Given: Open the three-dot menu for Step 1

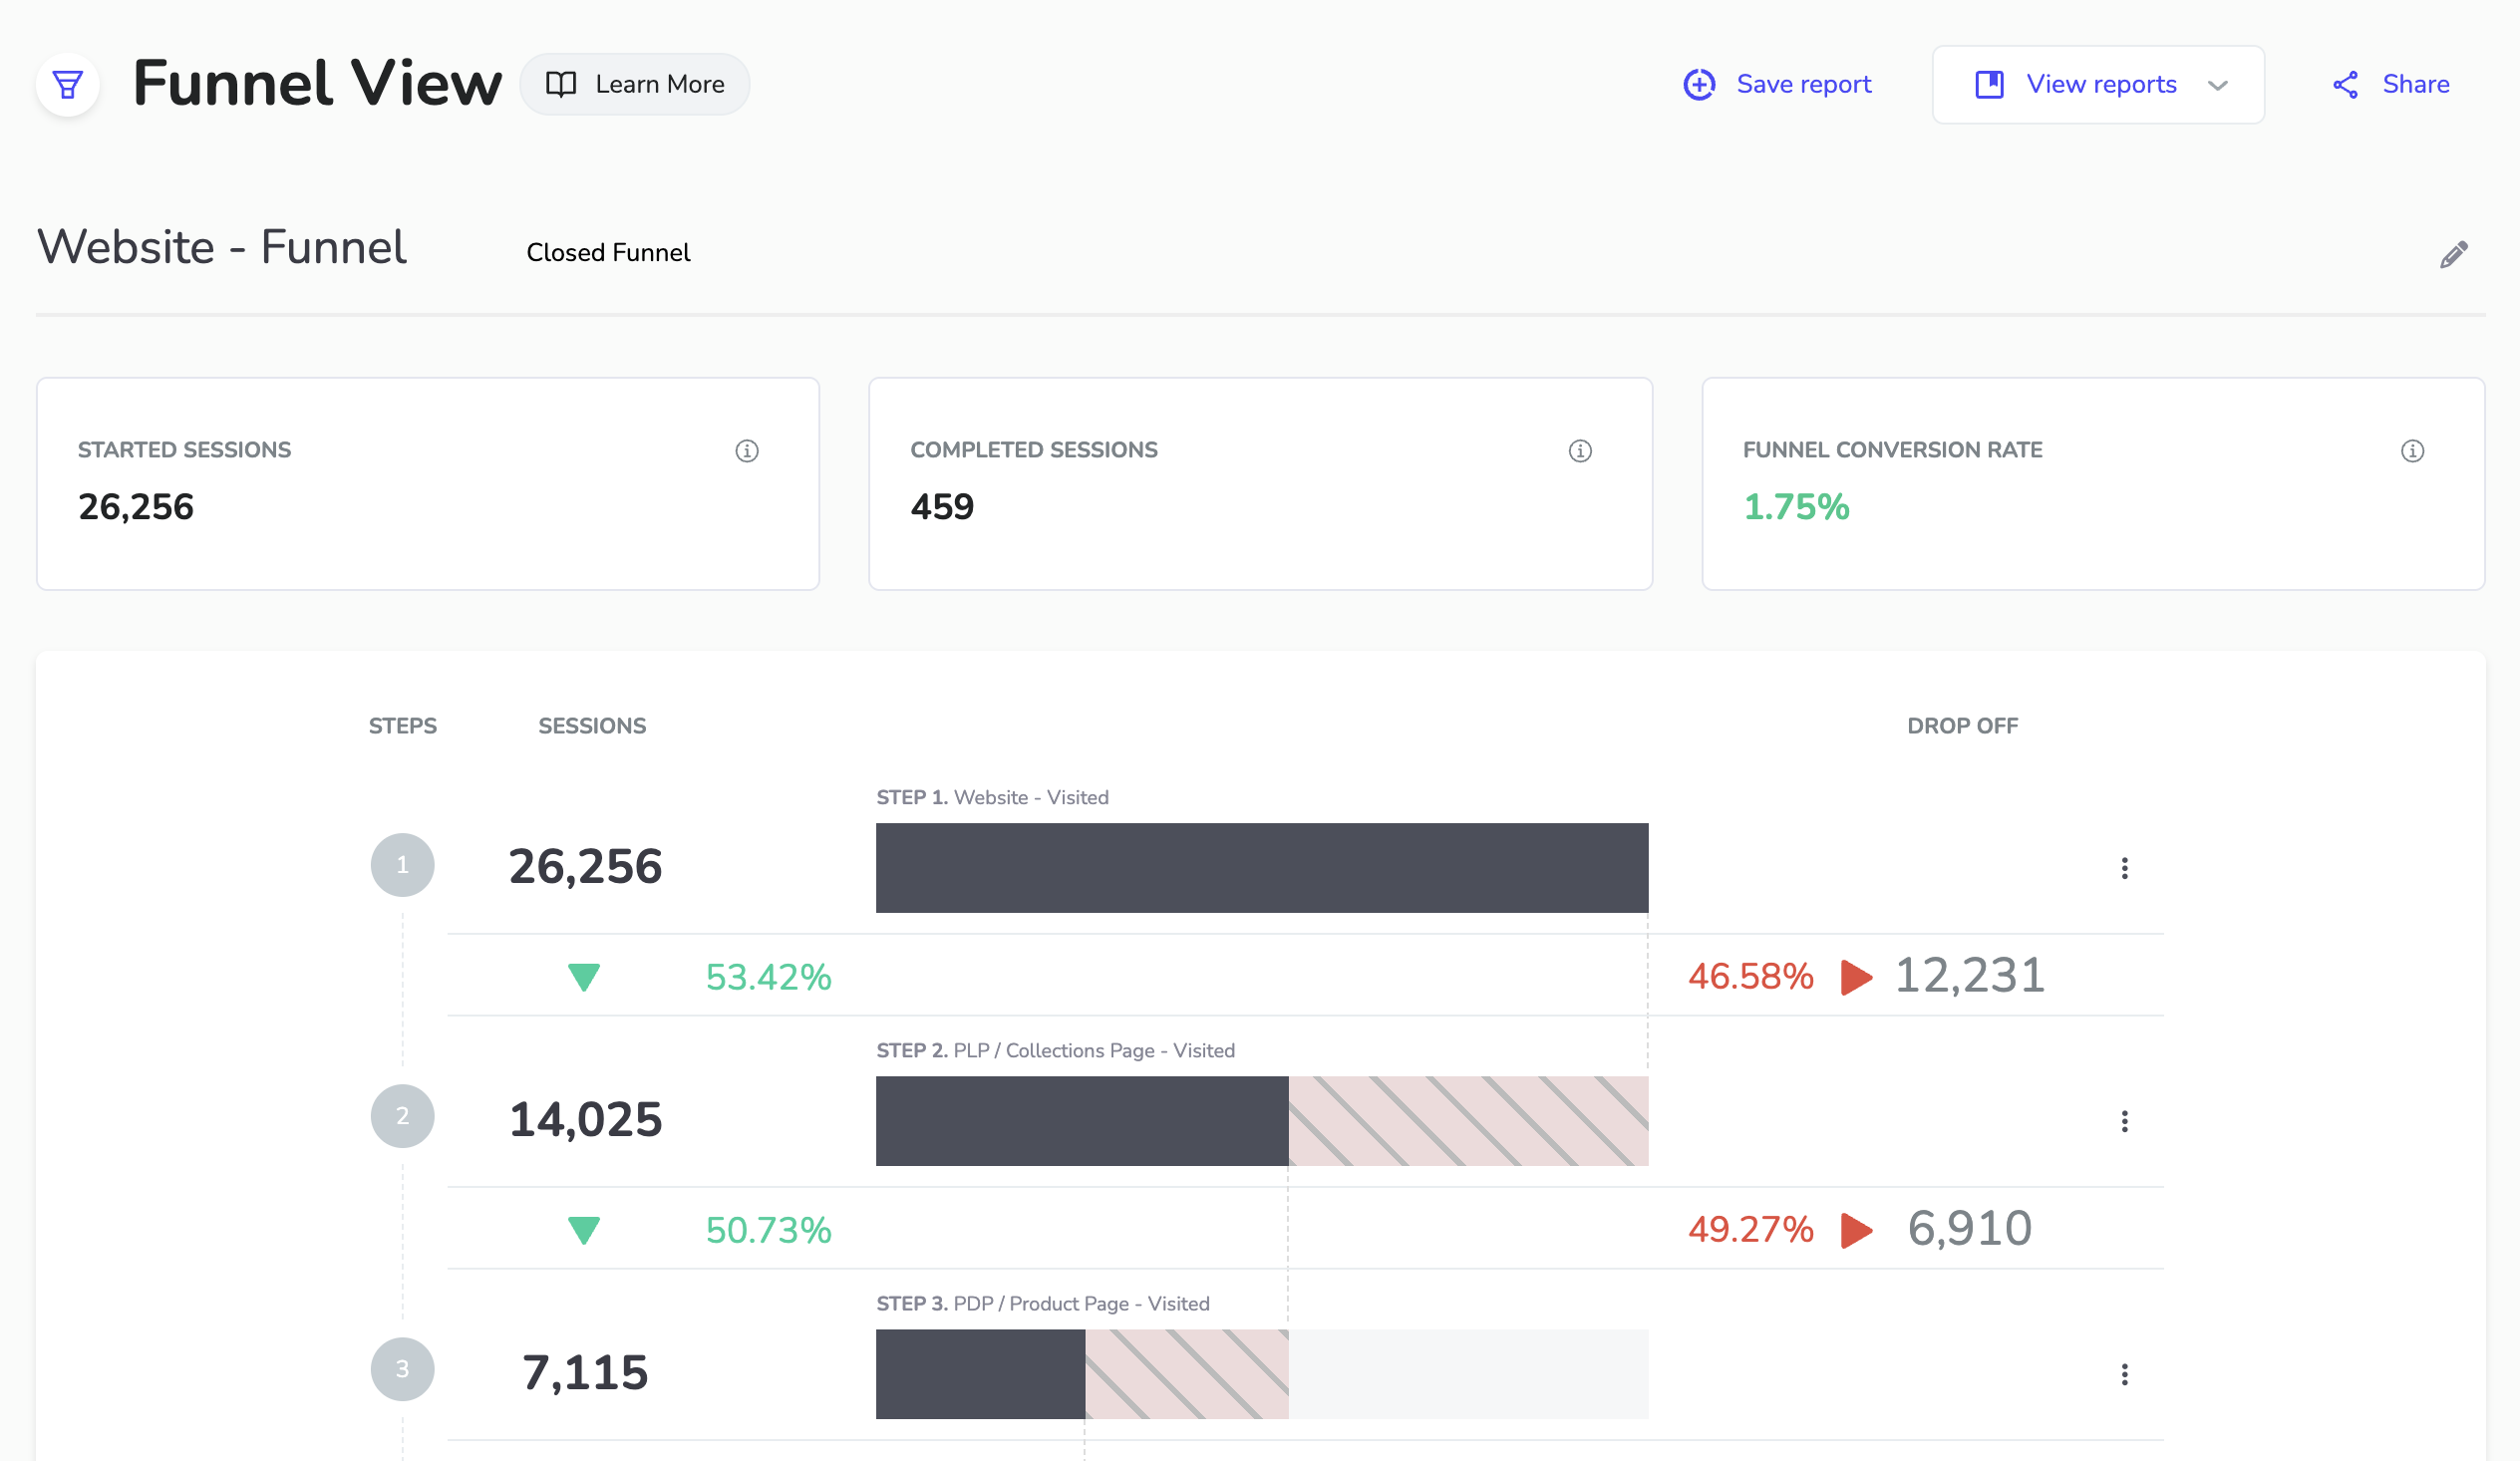Looking at the screenshot, I should pyautogui.click(x=2125, y=868).
